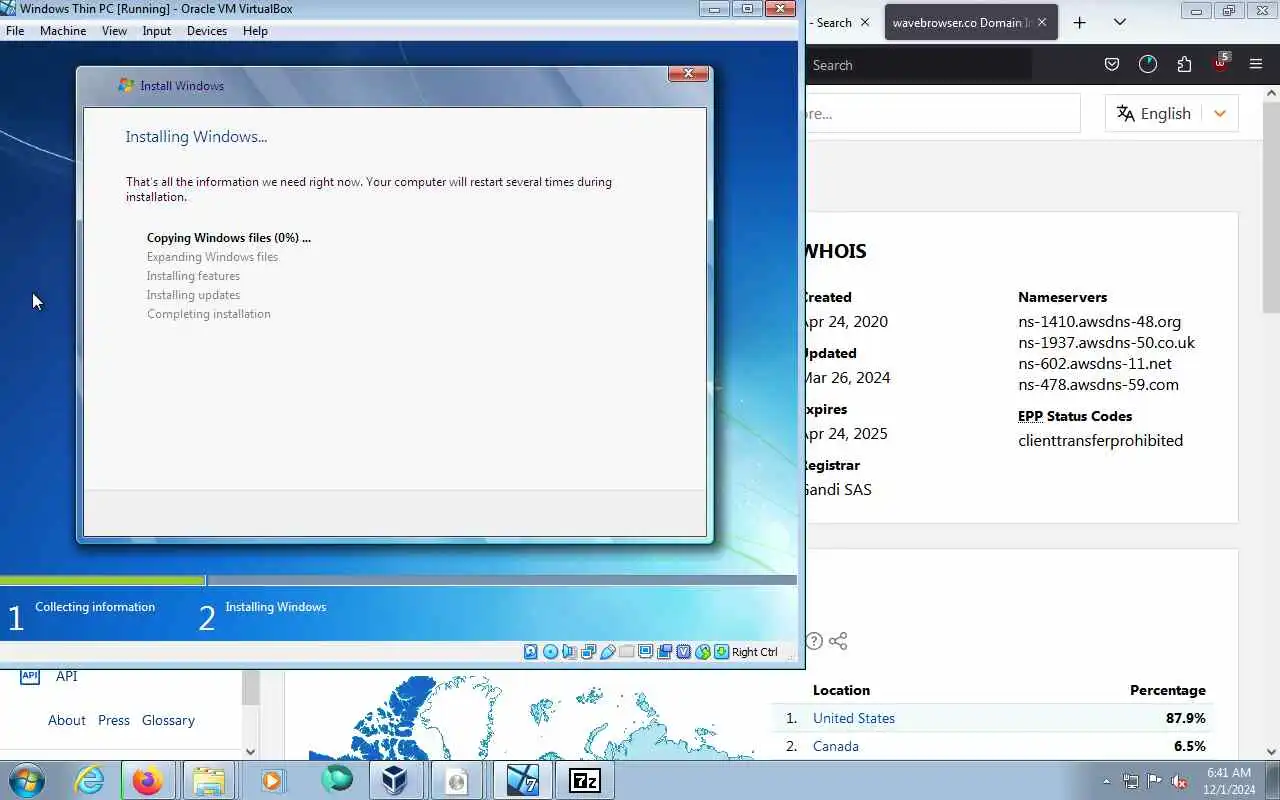Open a new Firefox tab with plus button

[x=1079, y=22]
